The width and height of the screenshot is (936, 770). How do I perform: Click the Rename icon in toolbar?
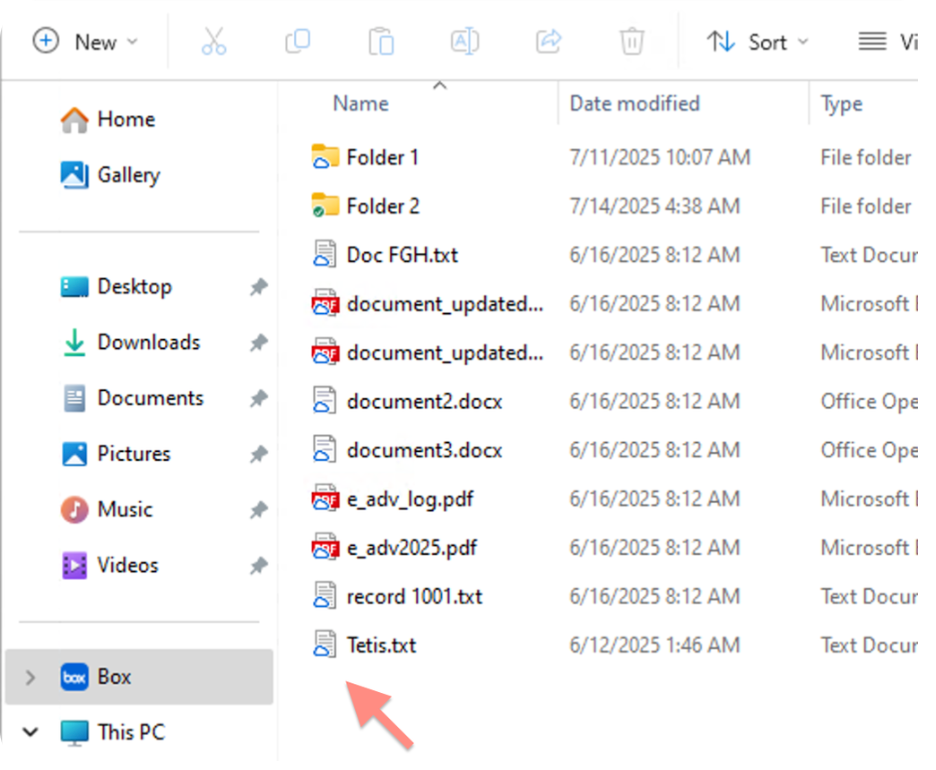[464, 42]
